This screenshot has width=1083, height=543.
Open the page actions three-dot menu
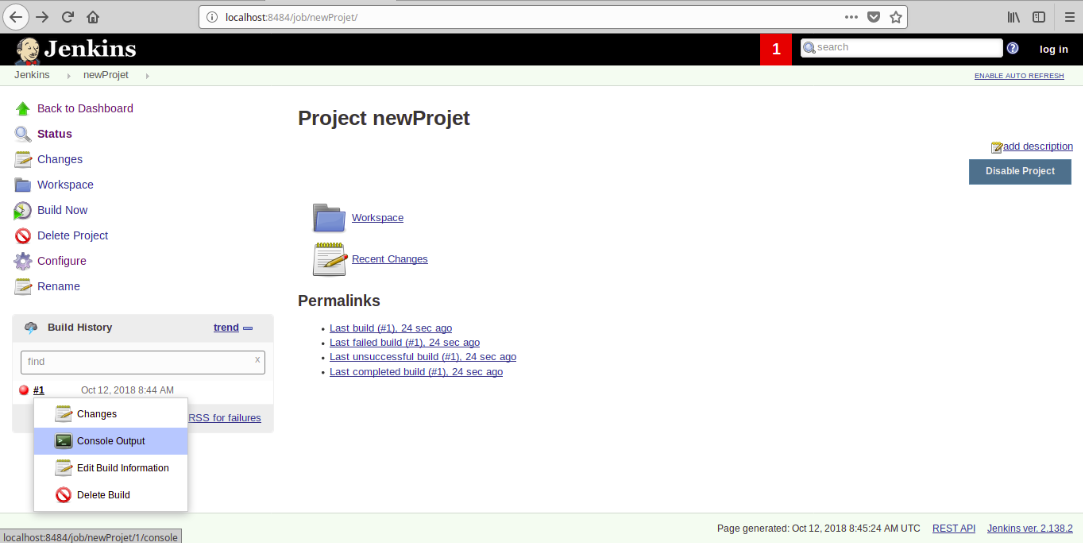pos(851,17)
